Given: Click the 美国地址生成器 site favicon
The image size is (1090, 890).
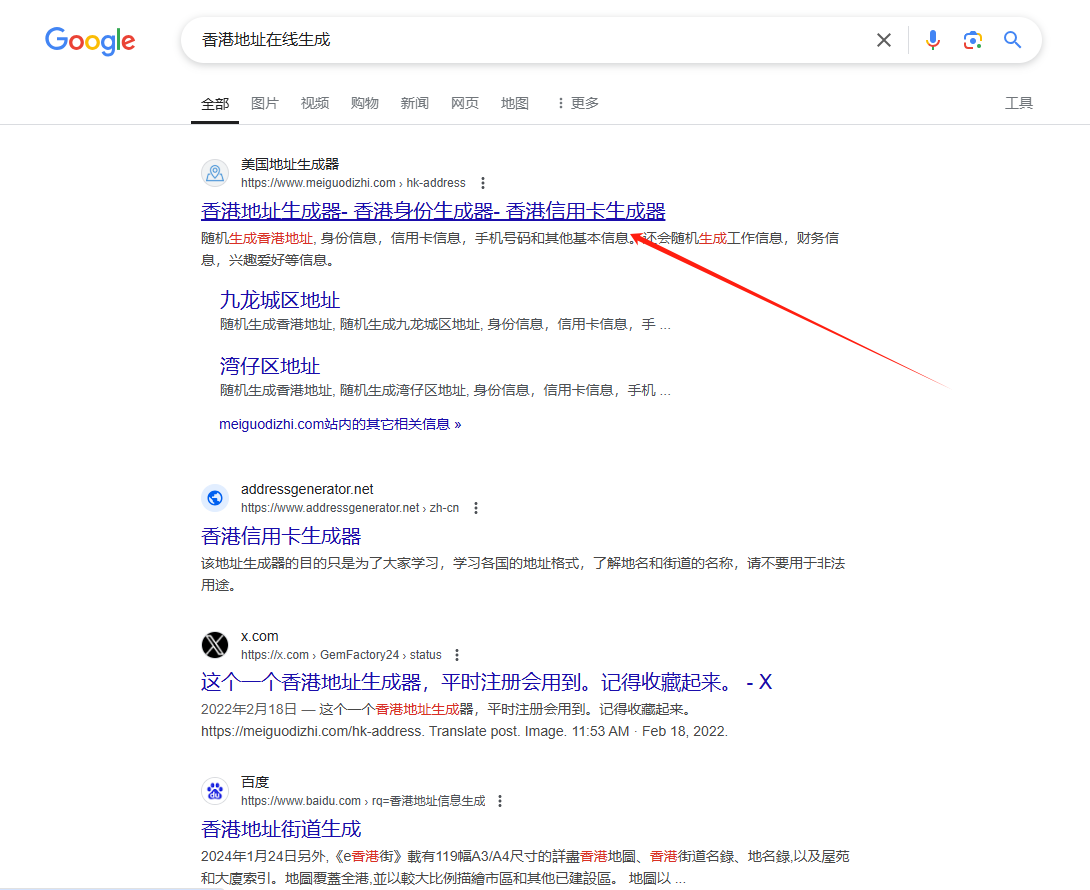Looking at the screenshot, I should (215, 173).
